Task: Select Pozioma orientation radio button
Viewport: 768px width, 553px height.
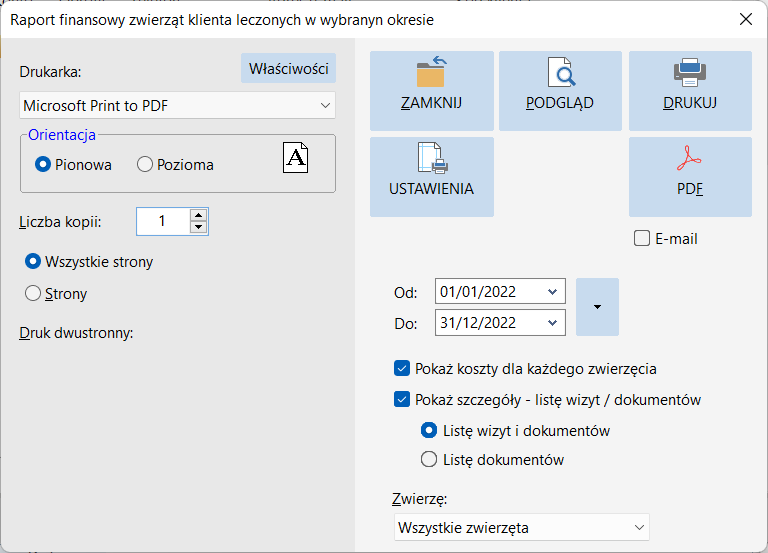Action: [145, 164]
